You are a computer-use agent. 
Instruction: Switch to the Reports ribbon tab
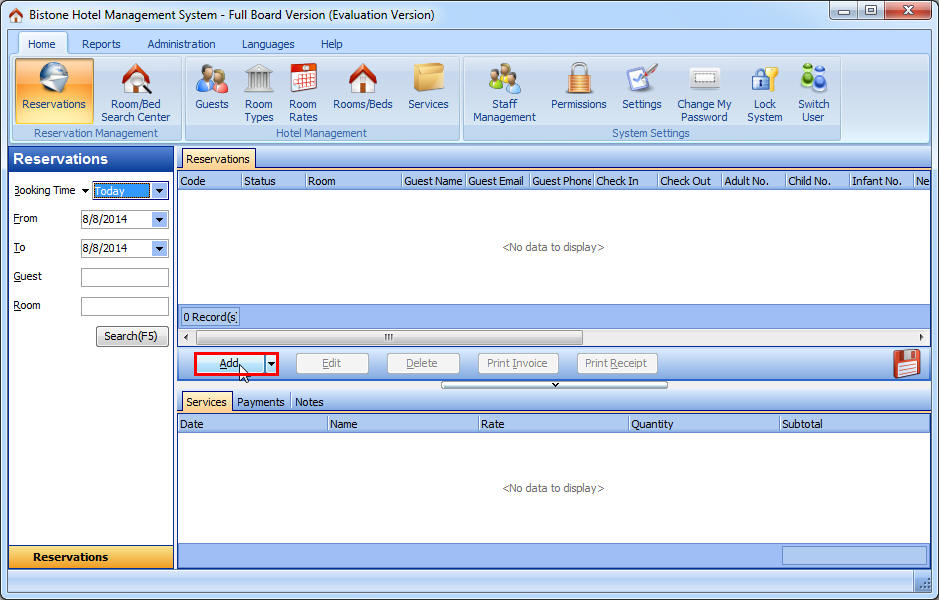pyautogui.click(x=101, y=44)
